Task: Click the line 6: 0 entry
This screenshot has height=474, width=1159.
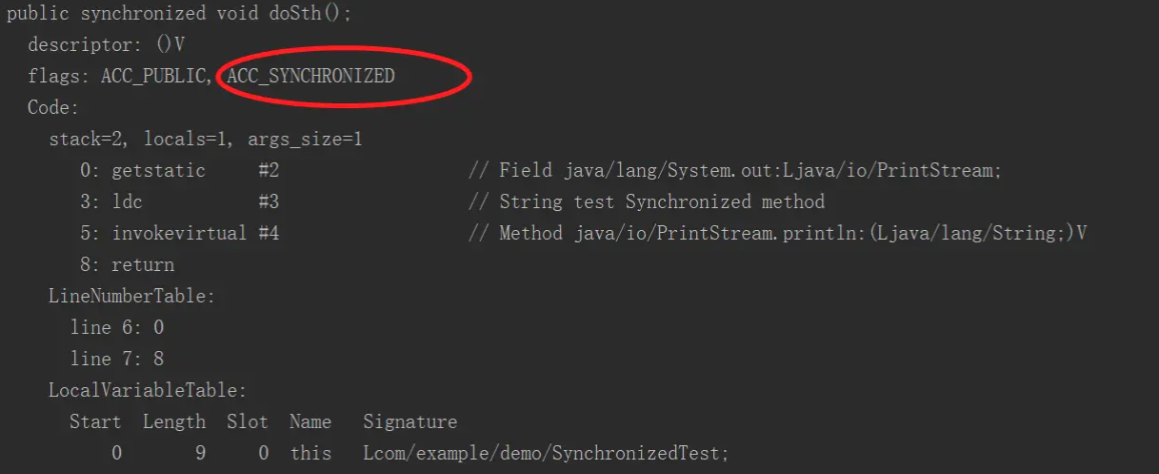Action: [x=116, y=327]
